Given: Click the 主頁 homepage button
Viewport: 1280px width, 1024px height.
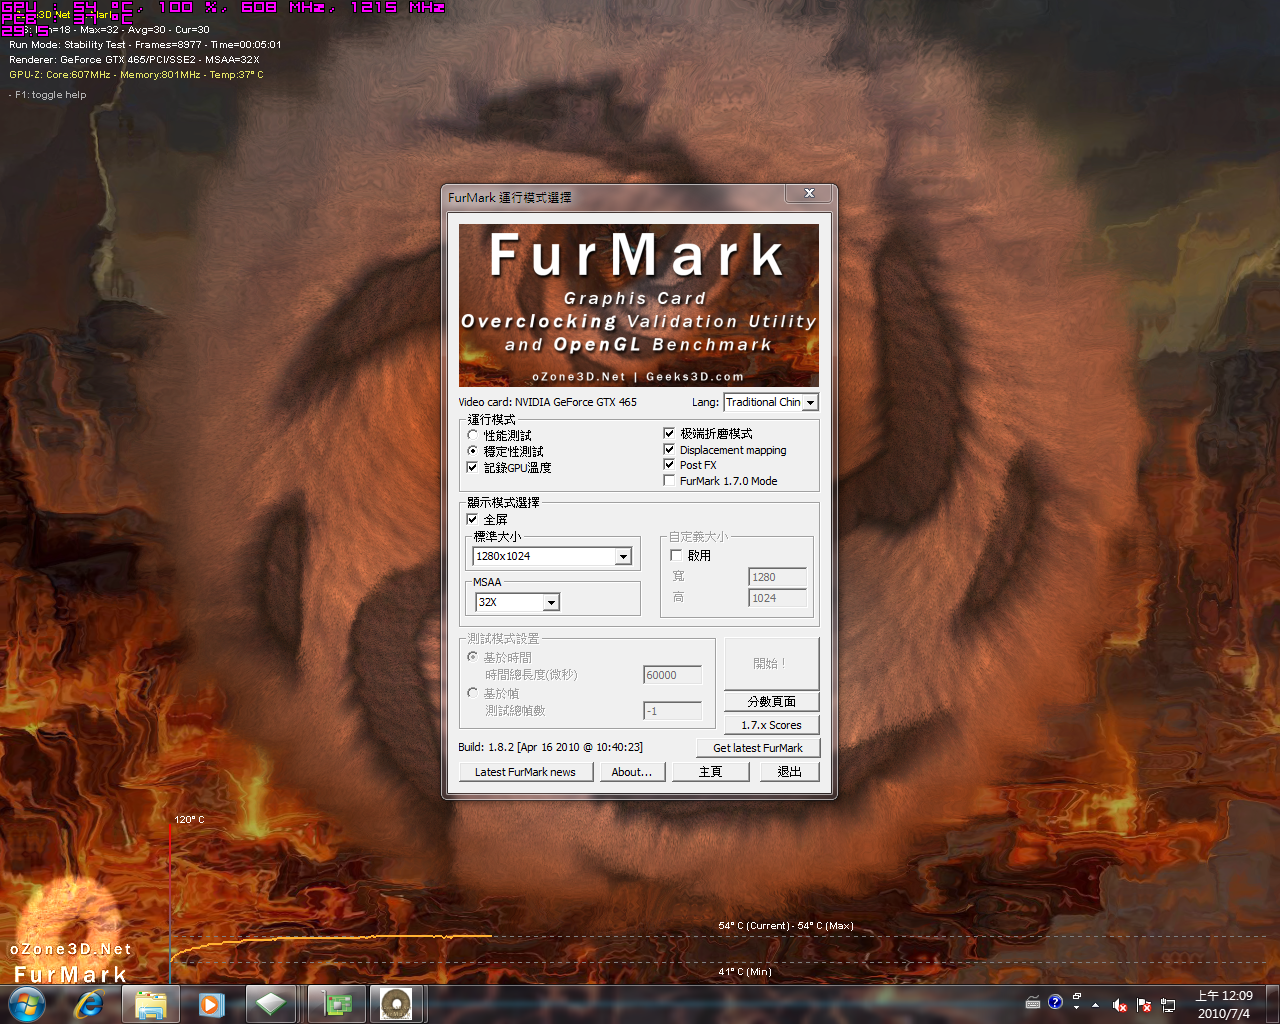Looking at the screenshot, I should (710, 772).
